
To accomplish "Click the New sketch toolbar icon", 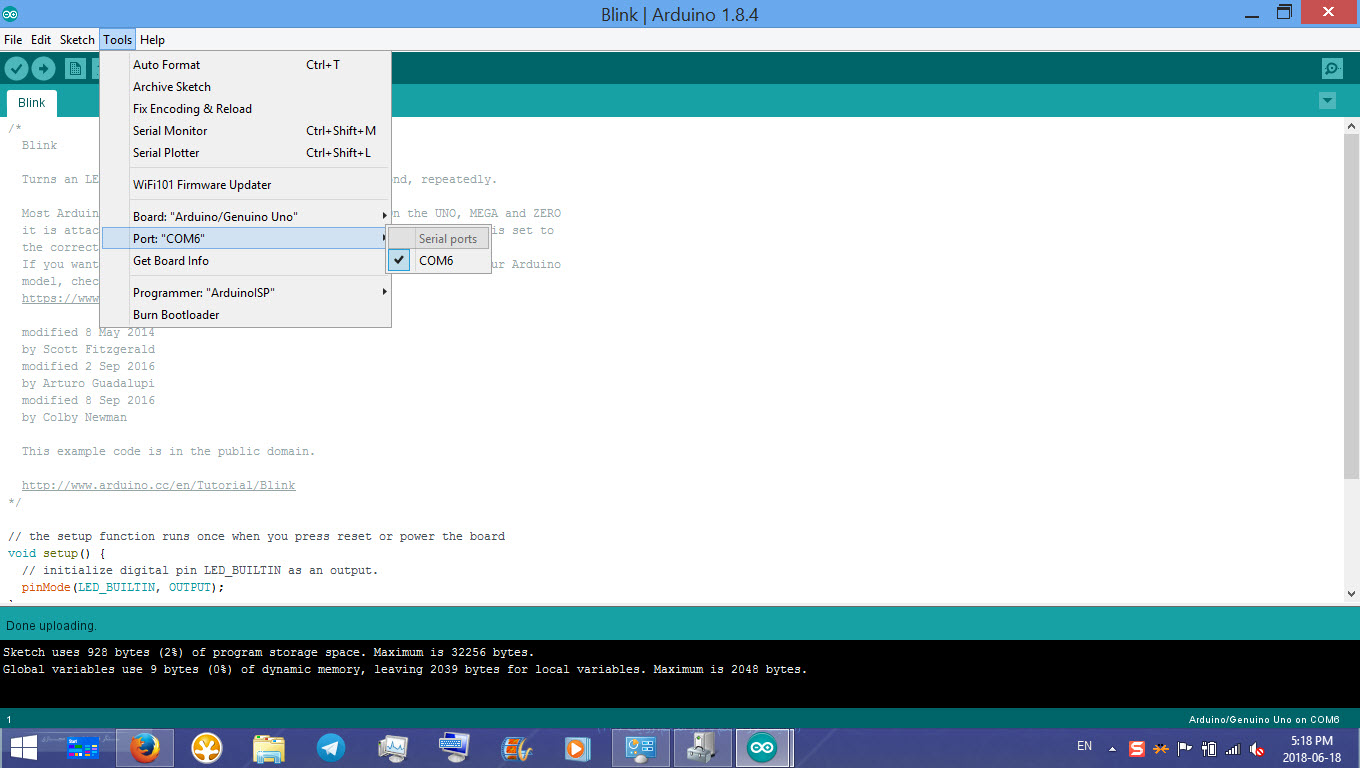I will coord(75,68).
